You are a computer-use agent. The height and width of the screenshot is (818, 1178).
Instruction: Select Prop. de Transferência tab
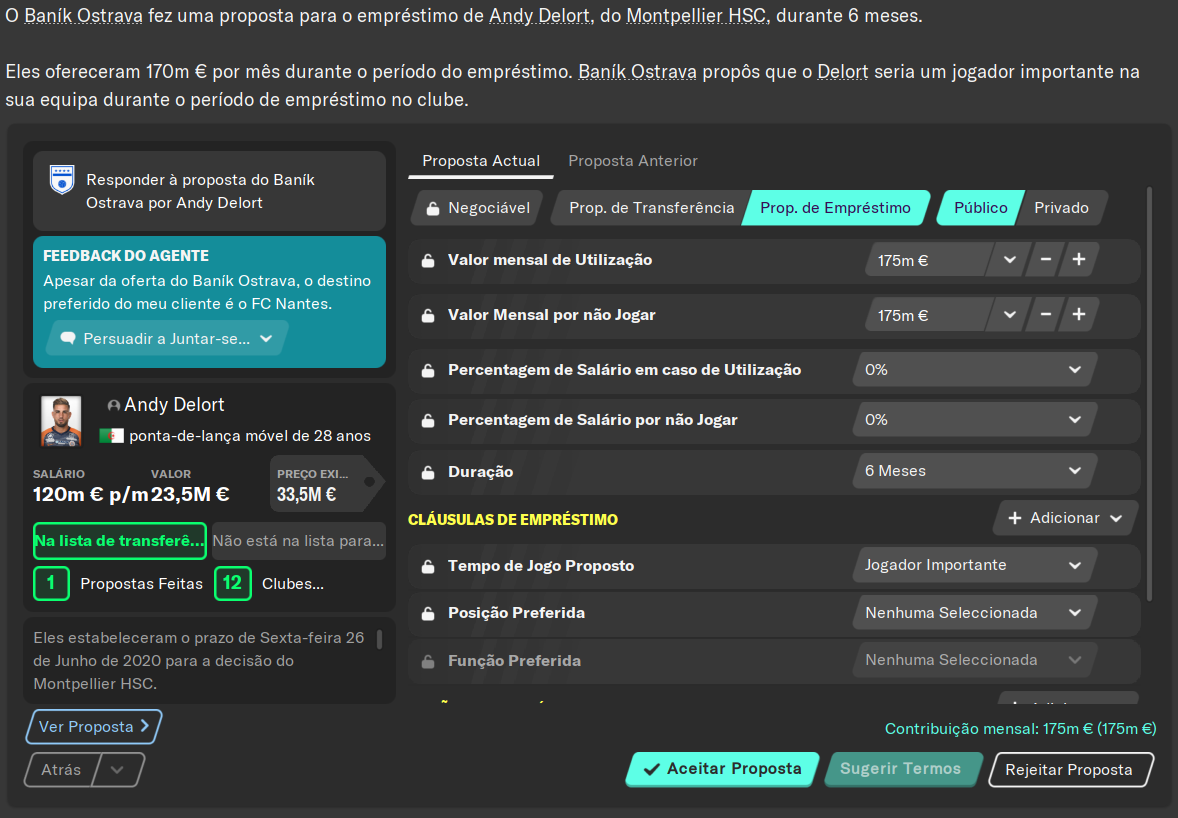click(x=651, y=208)
